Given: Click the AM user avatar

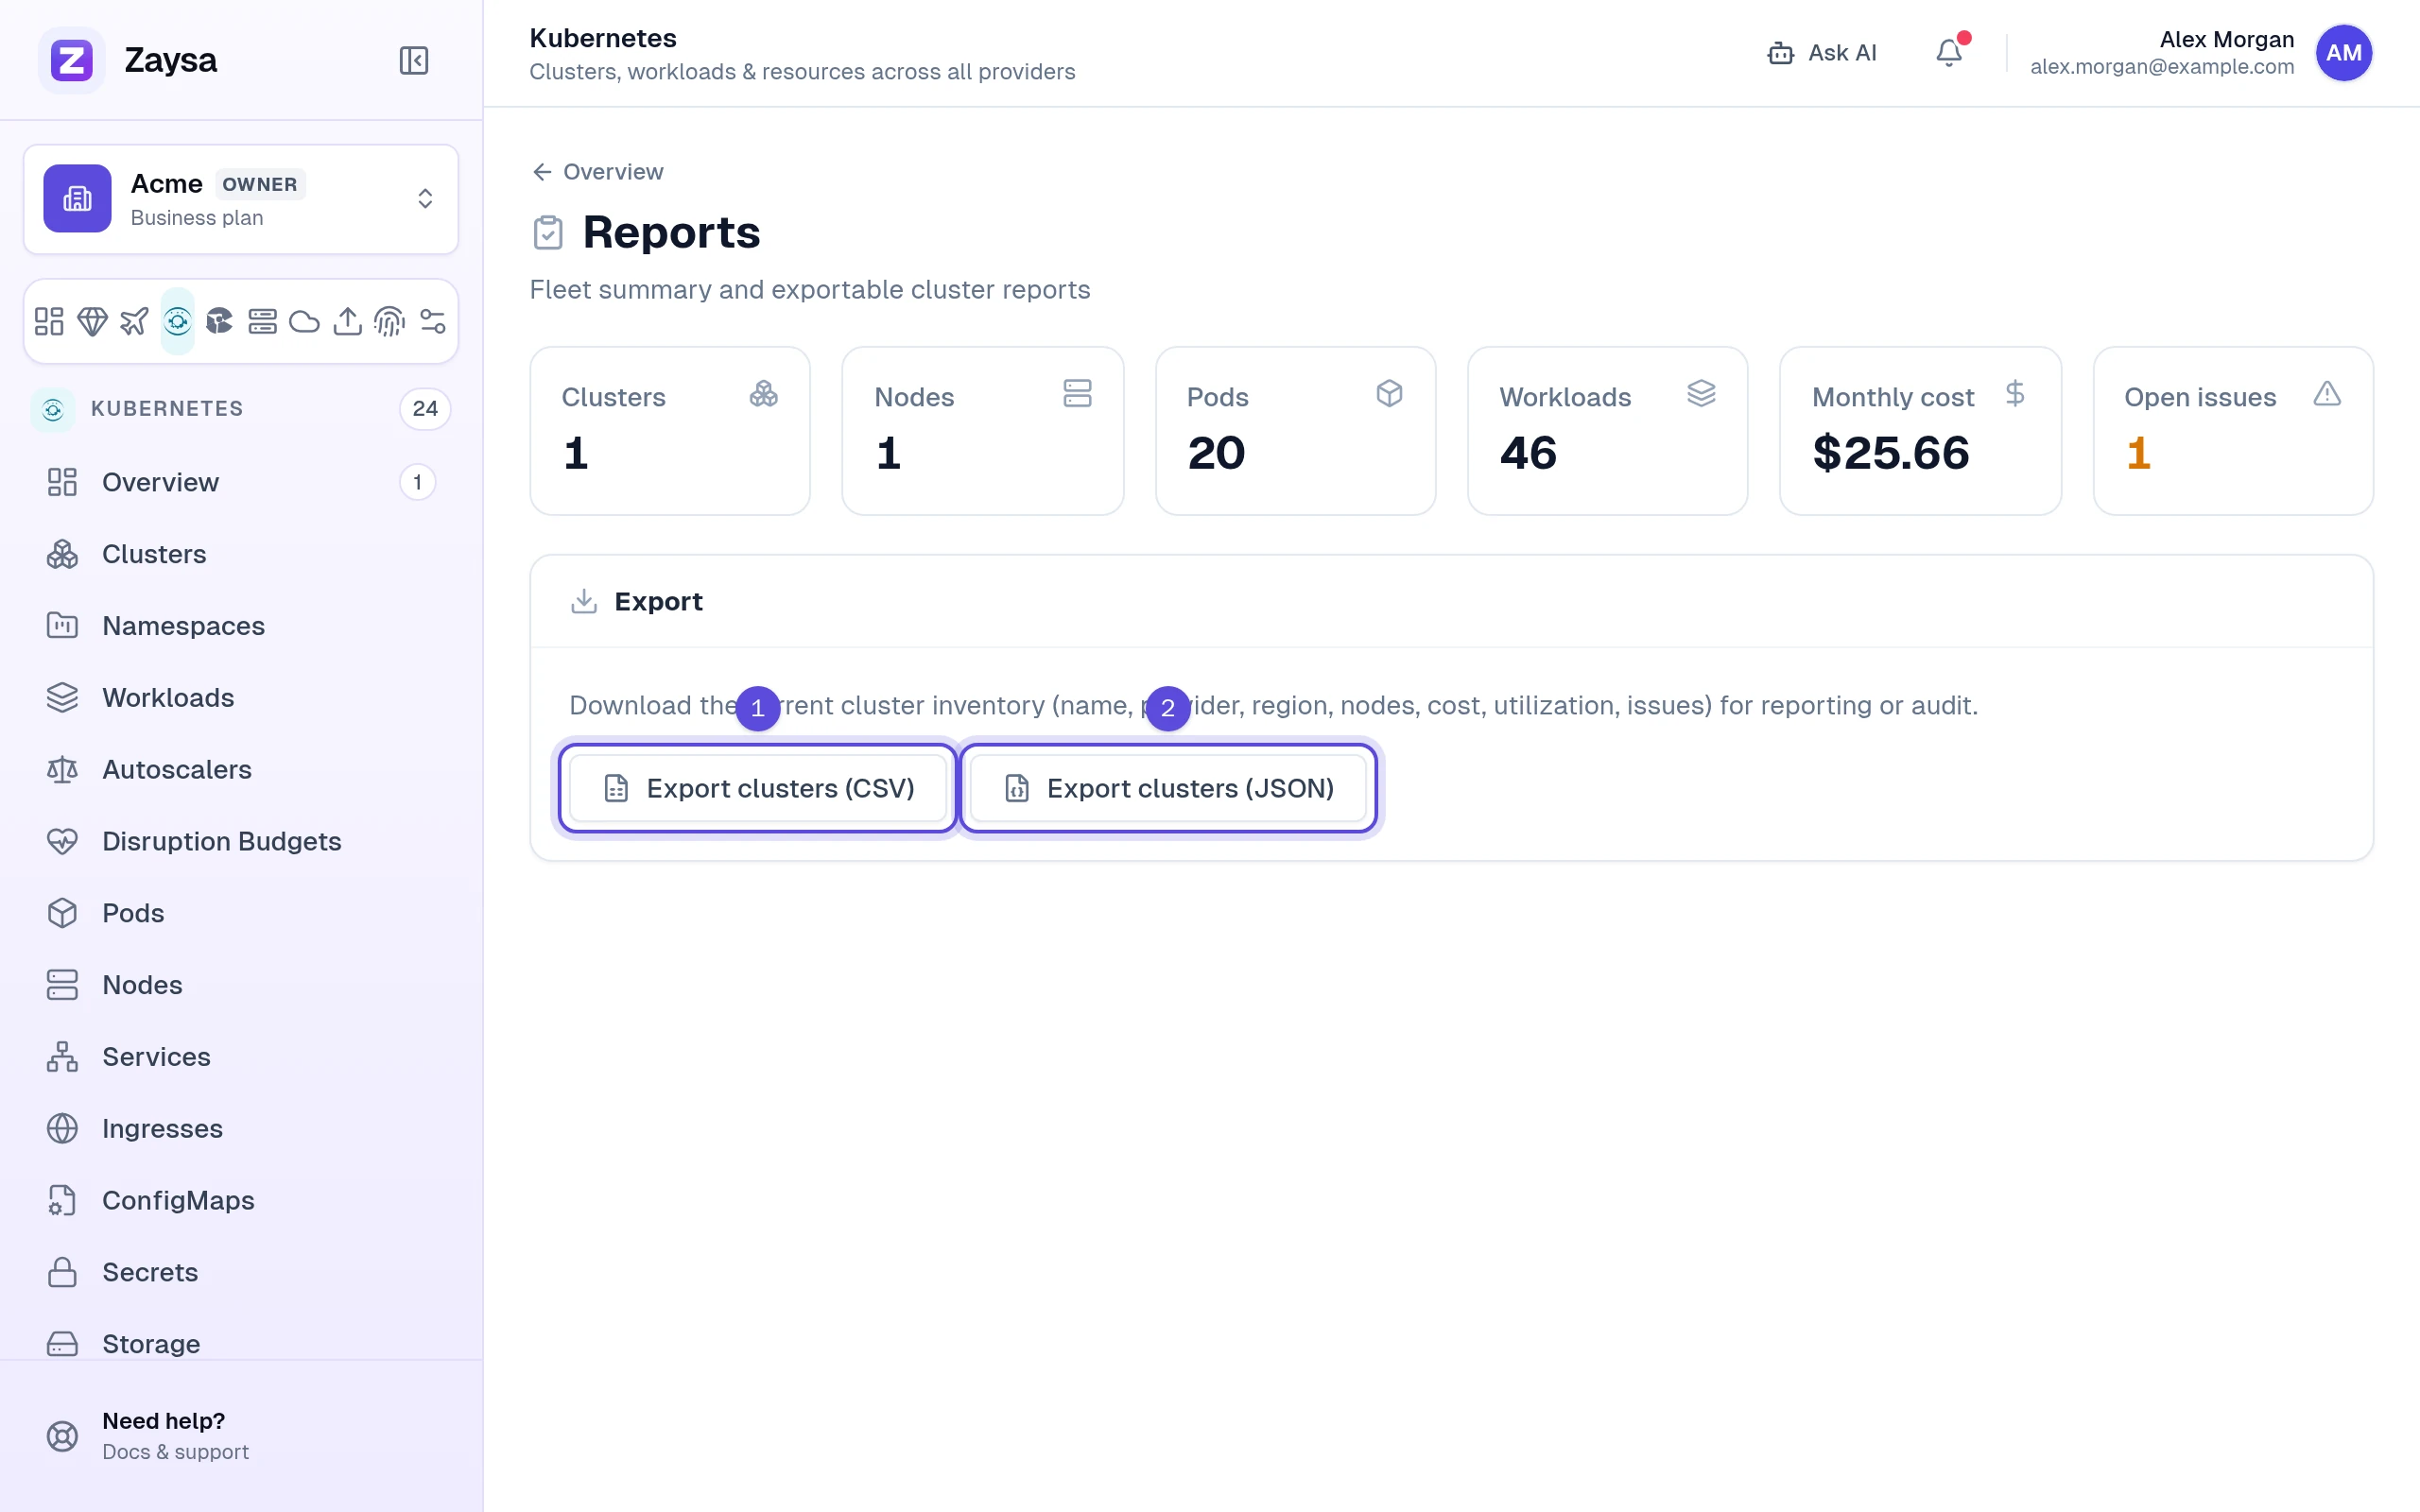Looking at the screenshot, I should [2343, 53].
